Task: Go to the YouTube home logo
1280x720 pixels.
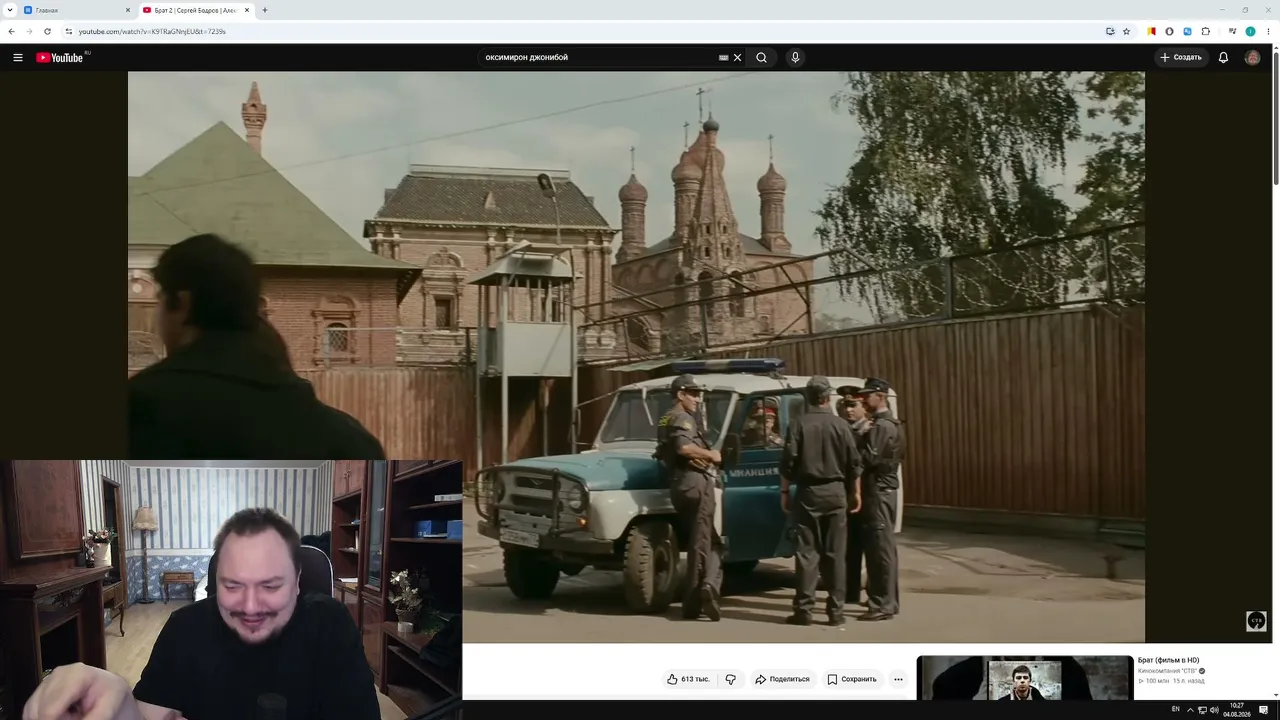Action: [x=60, y=57]
